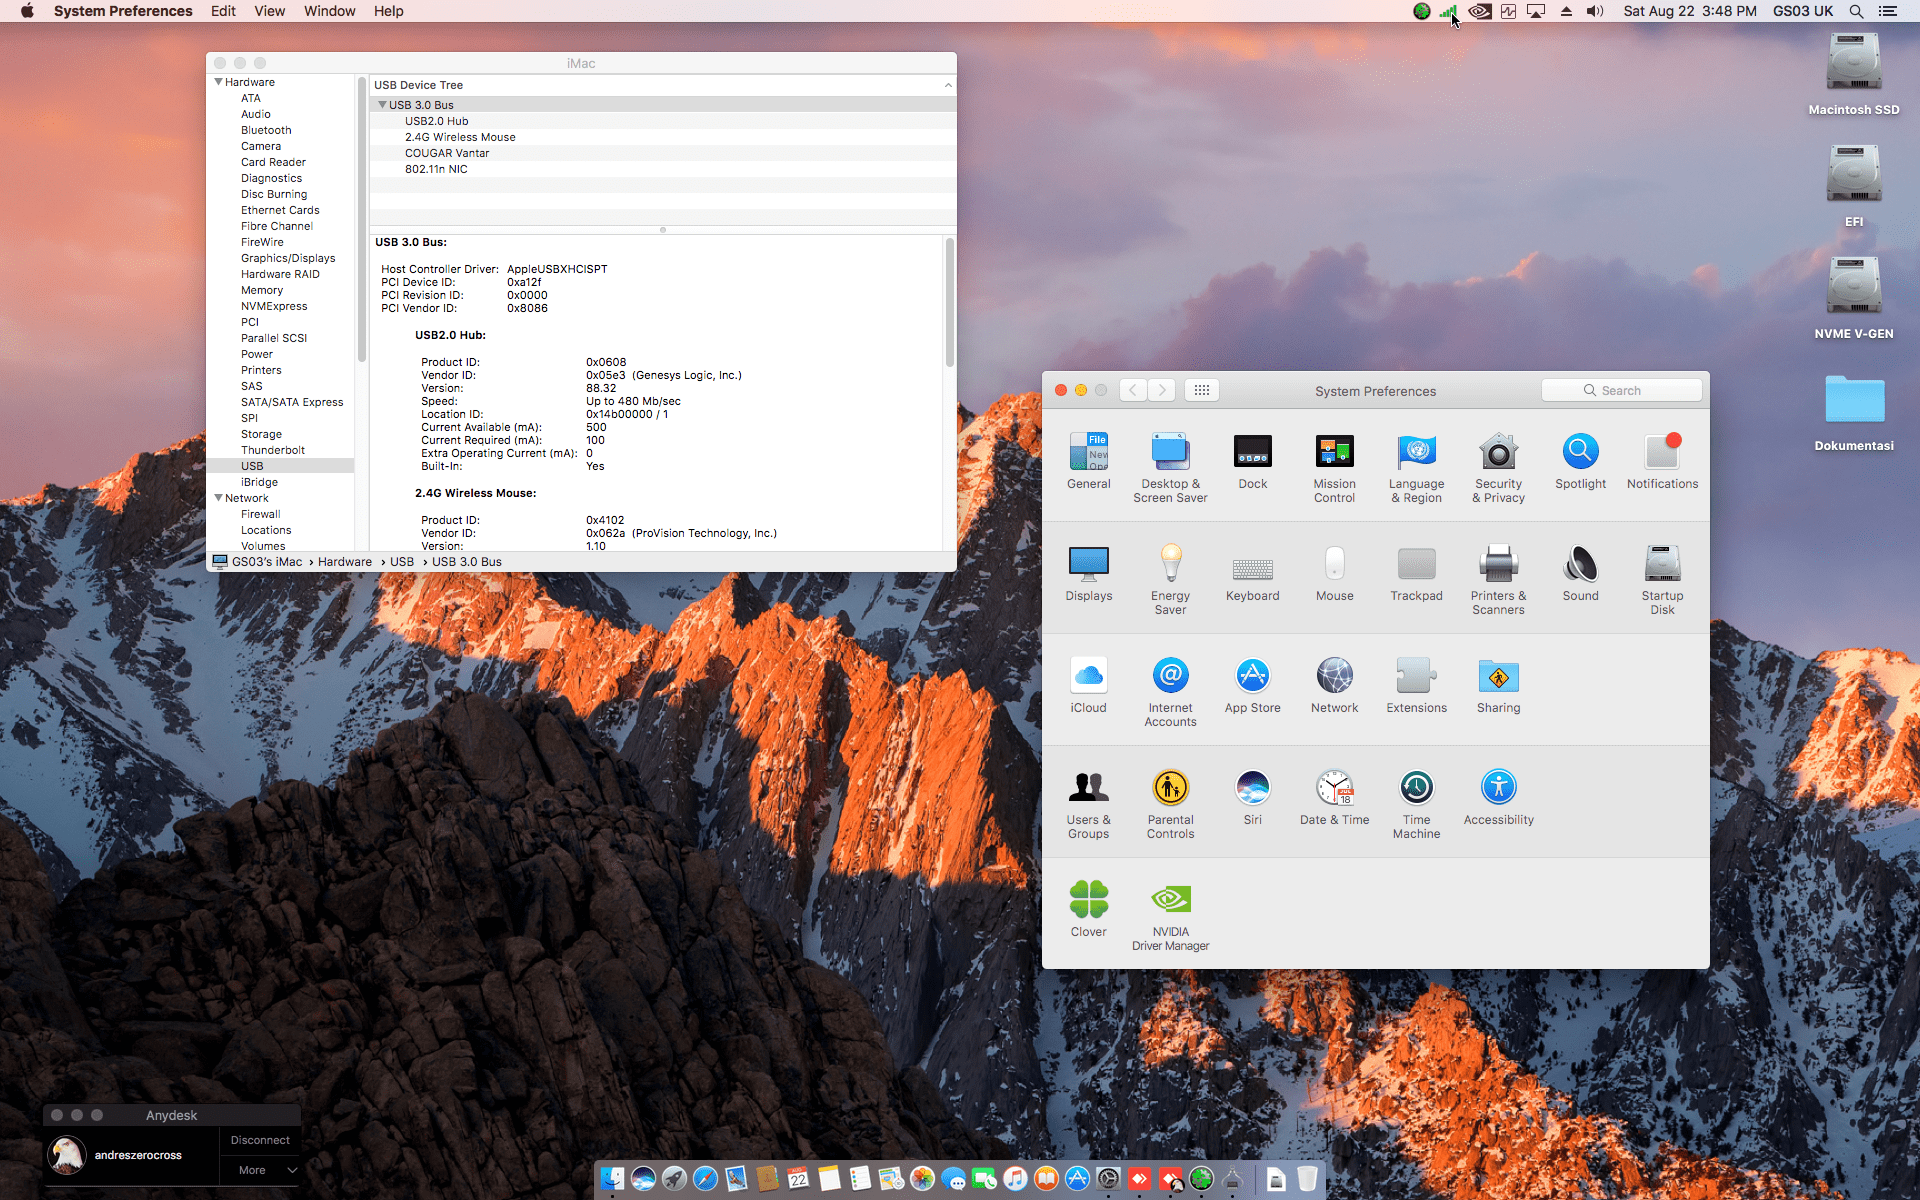Screen dimensions: 1920x1200
Task: Open the General preference pane
Action: click(1088, 461)
